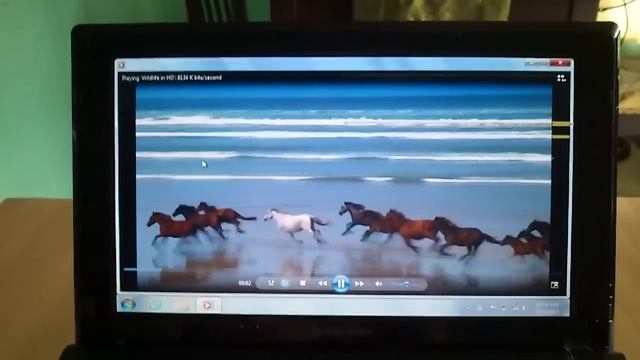Toggle repeat in the playback bar
Image resolution: width=640 pixels, height=360 pixels.
285,283
